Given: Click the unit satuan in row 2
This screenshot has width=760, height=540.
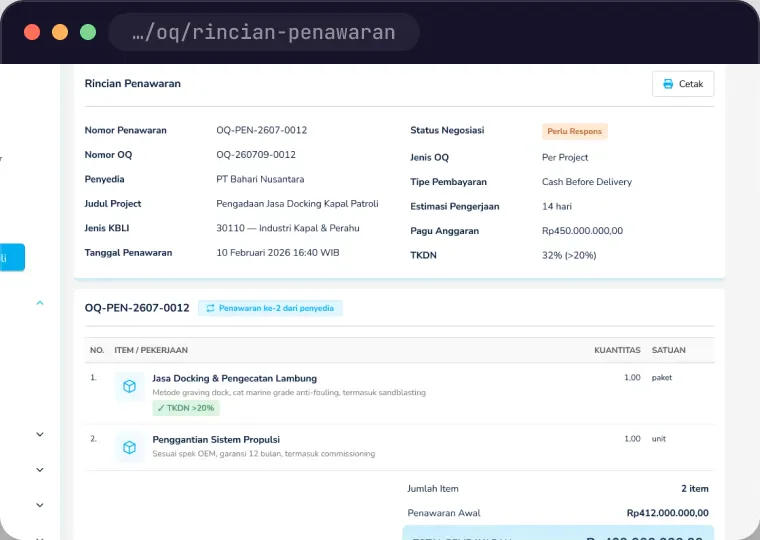Looking at the screenshot, I should tap(659, 439).
